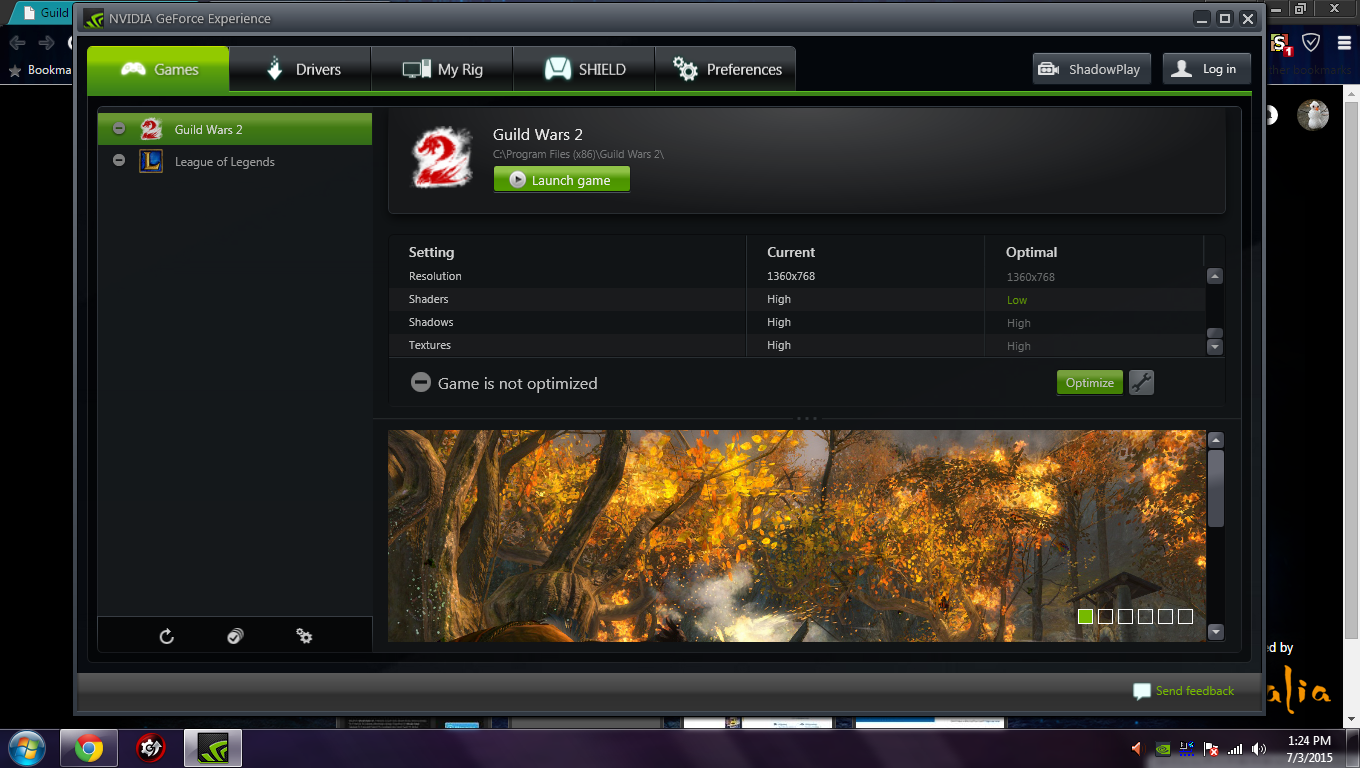Click the white volume speaker tray icon
The width and height of the screenshot is (1360, 768).
click(1259, 748)
